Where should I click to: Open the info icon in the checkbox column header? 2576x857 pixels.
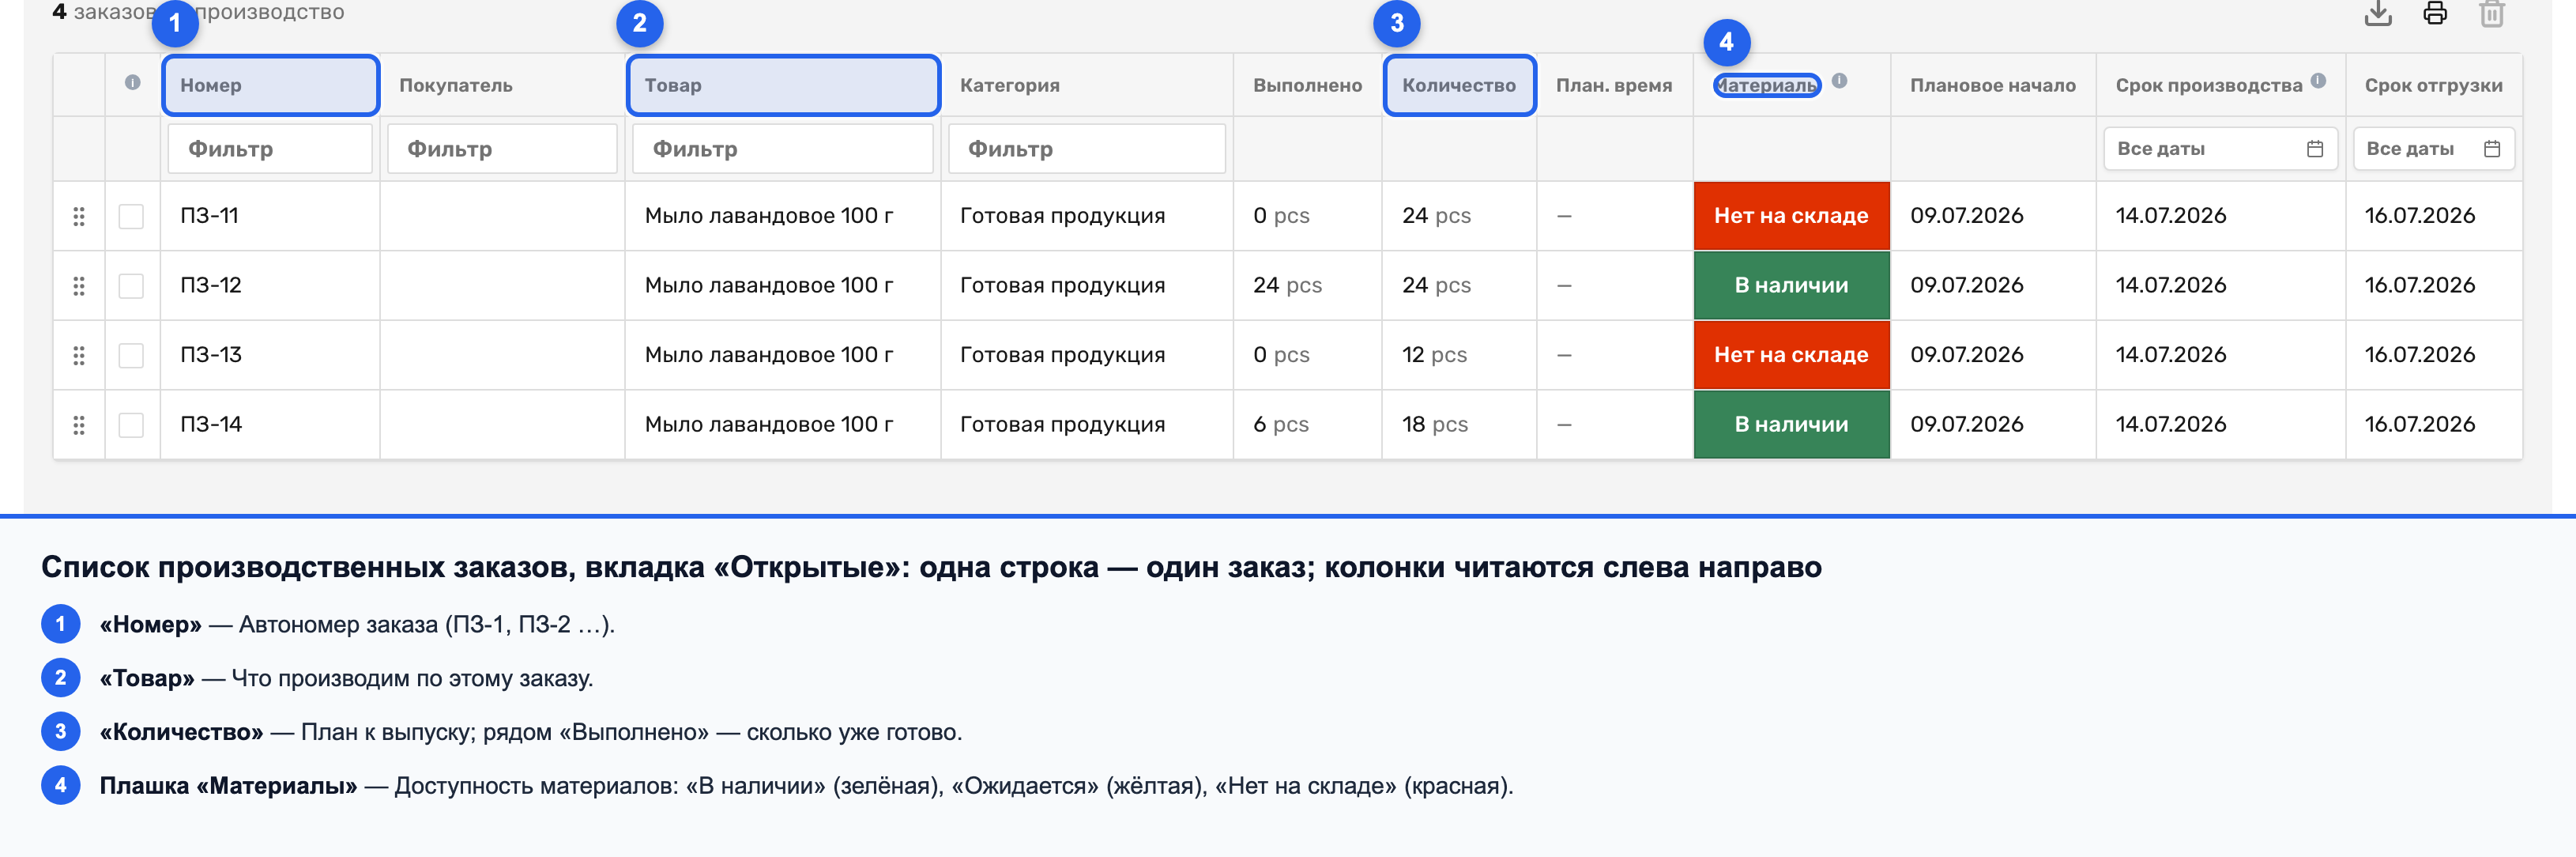click(x=132, y=83)
